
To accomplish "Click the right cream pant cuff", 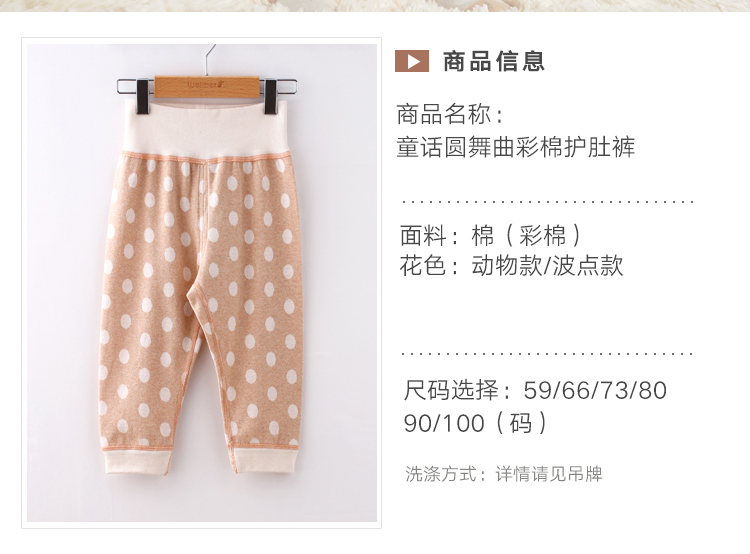I will 264,460.
